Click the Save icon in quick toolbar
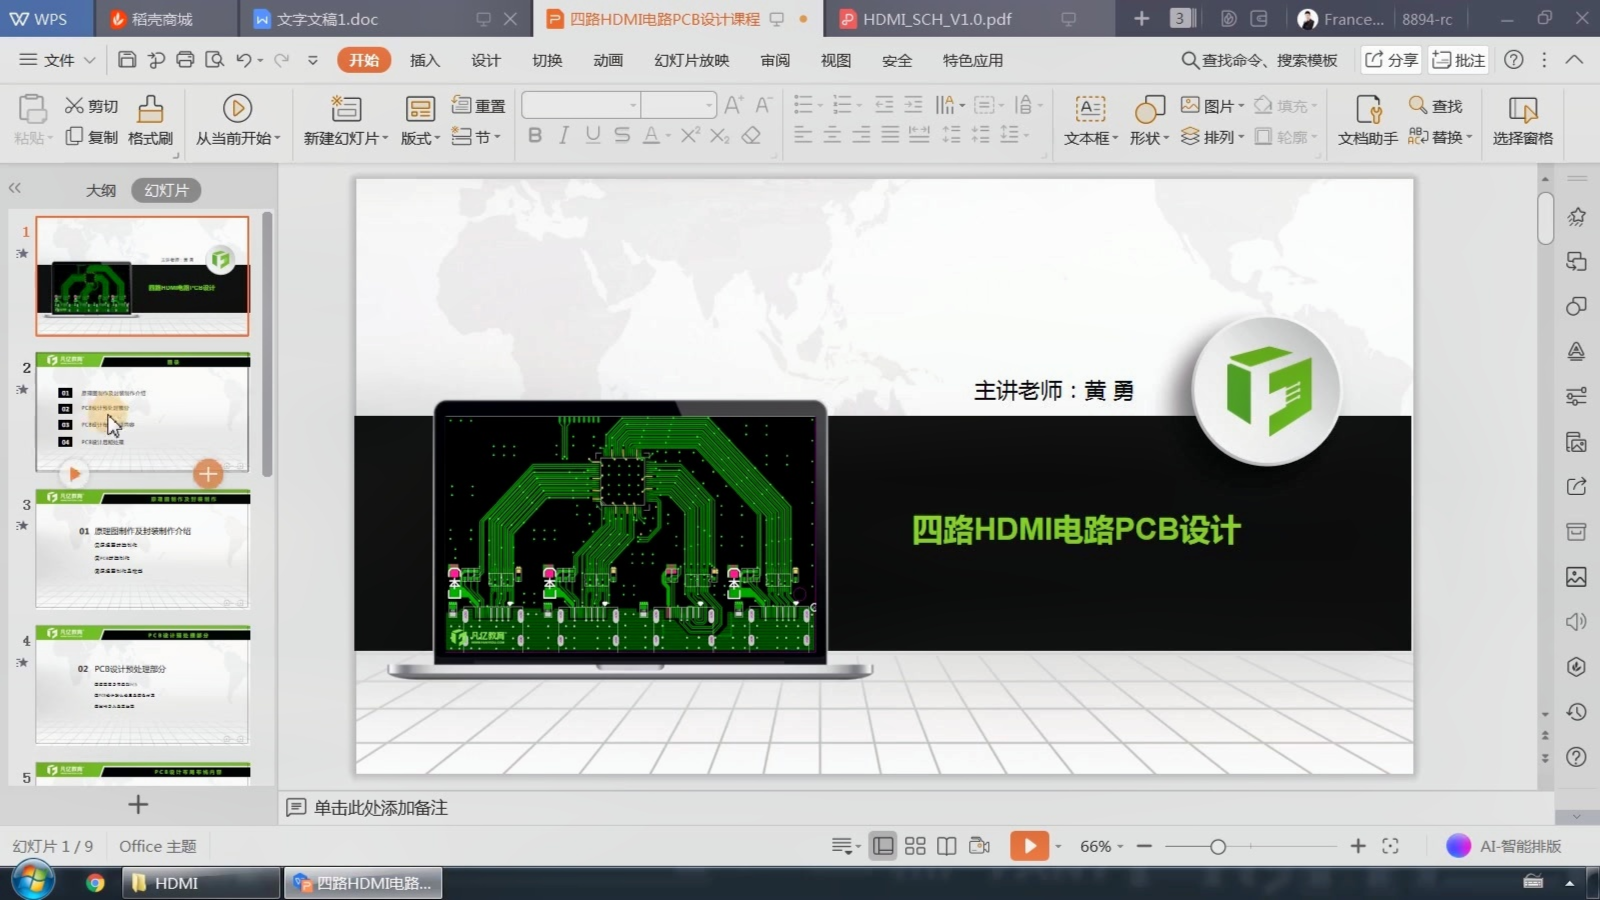Screen dimensions: 1600x900 click(x=127, y=60)
